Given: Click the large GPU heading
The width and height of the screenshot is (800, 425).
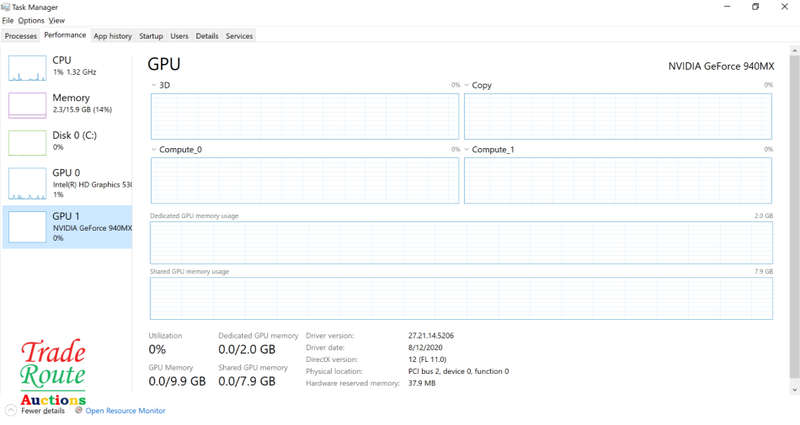Looking at the screenshot, I should [x=164, y=64].
